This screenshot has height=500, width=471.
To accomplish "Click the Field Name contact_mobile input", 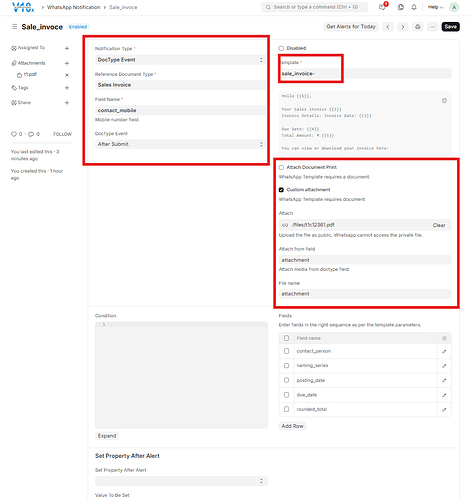I will pyautogui.click(x=180, y=110).
